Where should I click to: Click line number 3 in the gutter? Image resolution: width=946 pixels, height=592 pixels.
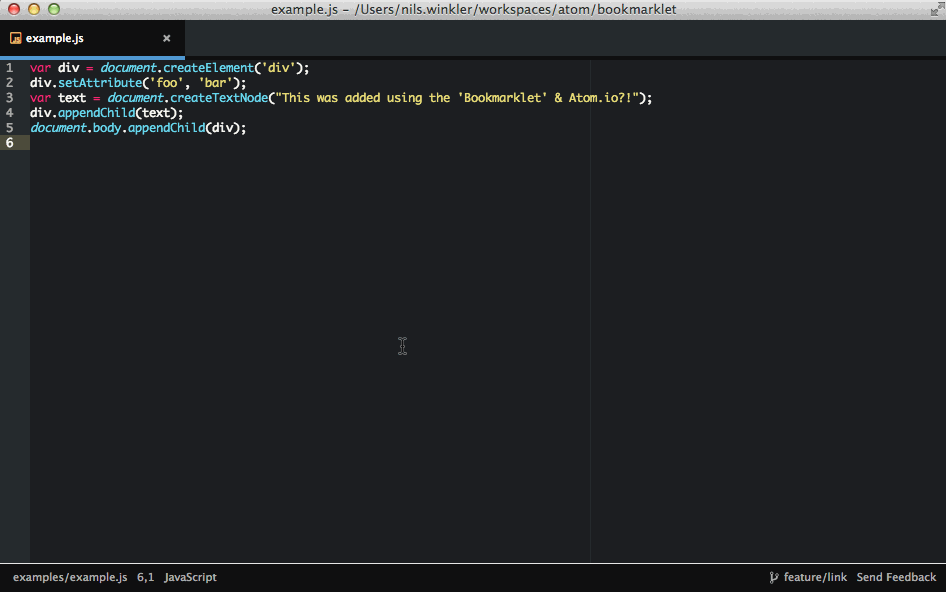pyautogui.click(x=10, y=98)
